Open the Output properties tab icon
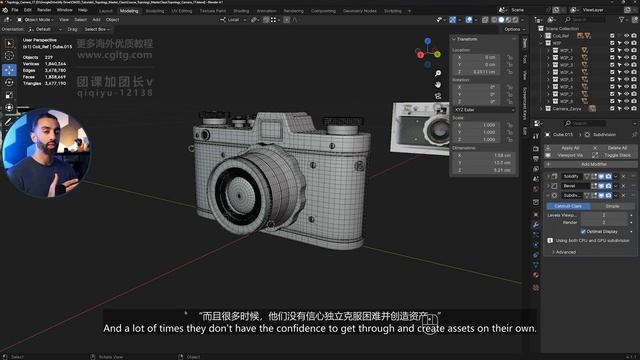 click(x=536, y=159)
